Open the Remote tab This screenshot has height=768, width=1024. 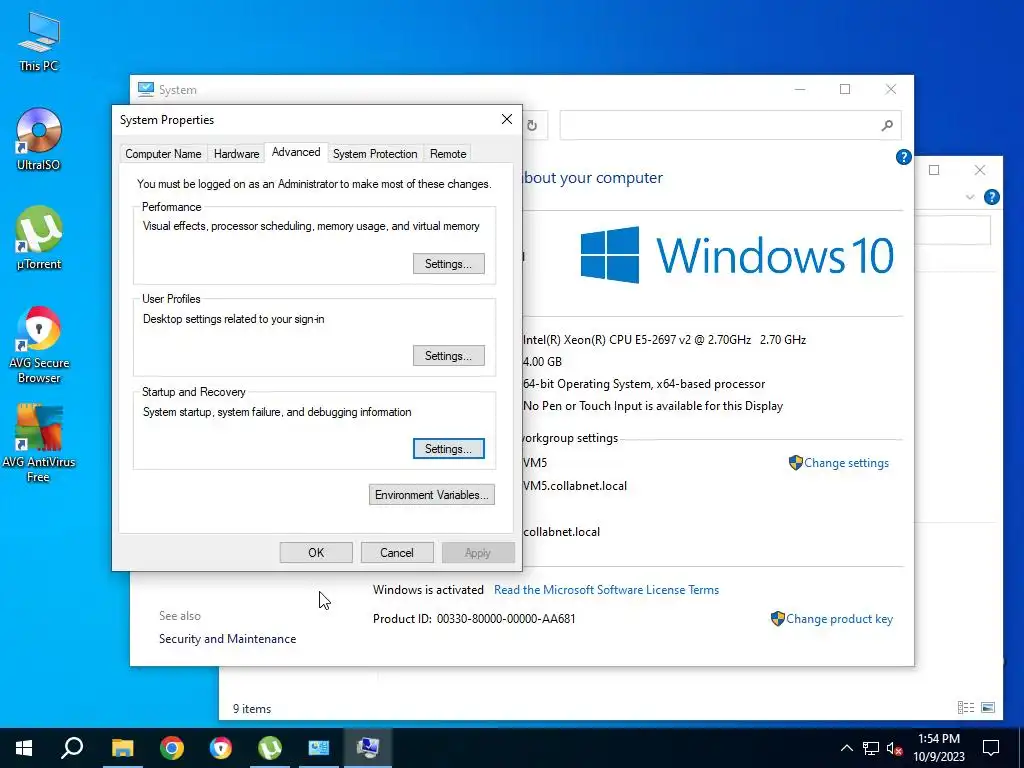(448, 154)
